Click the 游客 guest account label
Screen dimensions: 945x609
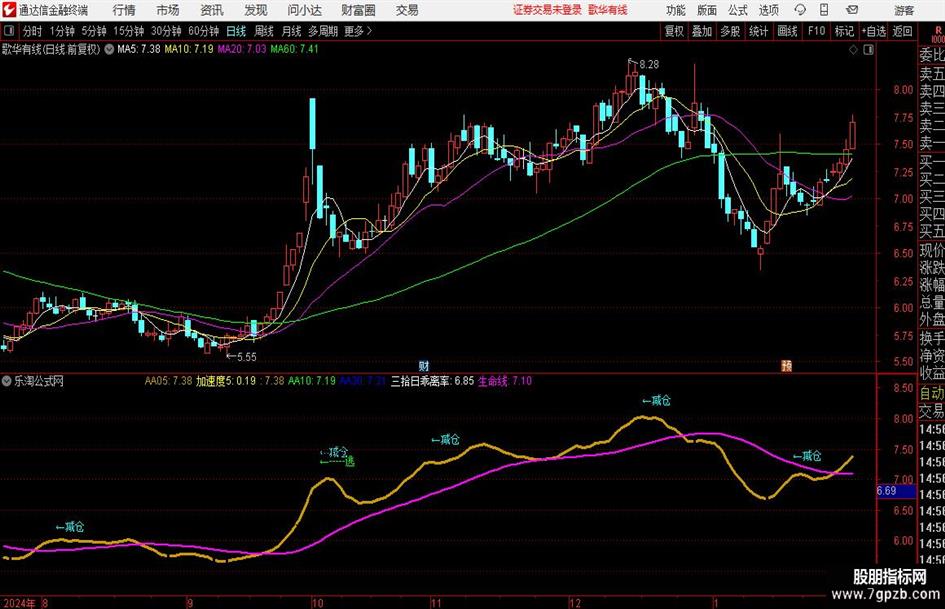point(904,10)
